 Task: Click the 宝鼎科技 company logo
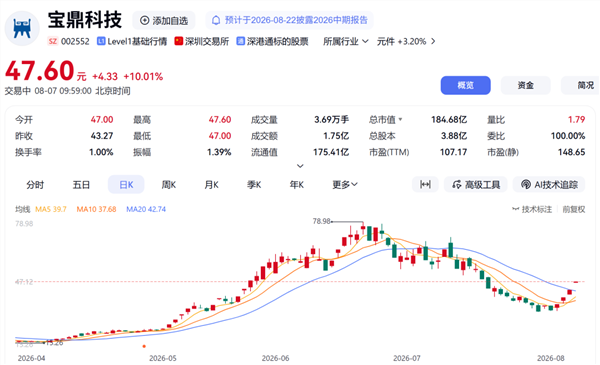pos(22,28)
